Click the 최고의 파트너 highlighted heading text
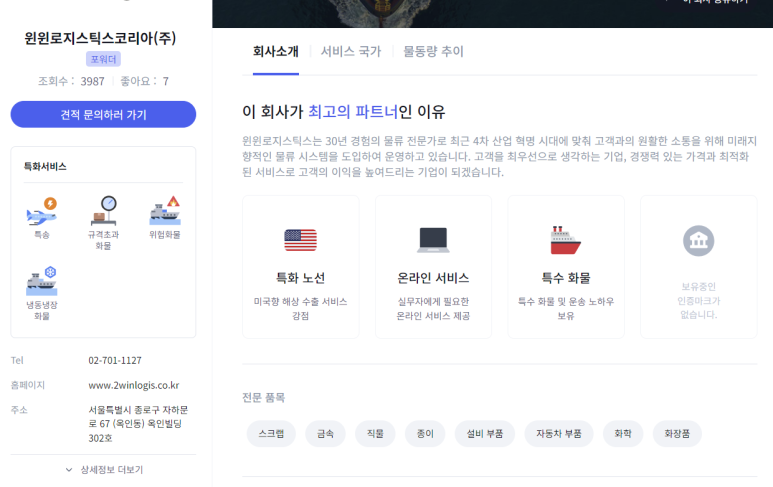Image resolution: width=773 pixels, height=487 pixels. 353,112
